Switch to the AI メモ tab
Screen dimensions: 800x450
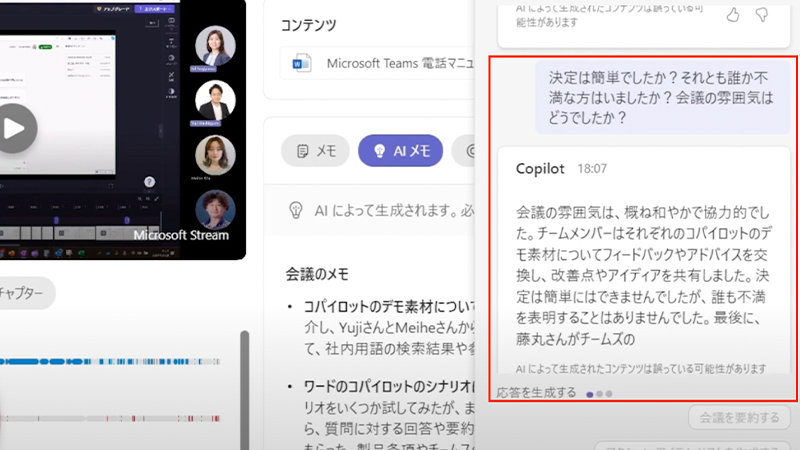pyautogui.click(x=400, y=151)
